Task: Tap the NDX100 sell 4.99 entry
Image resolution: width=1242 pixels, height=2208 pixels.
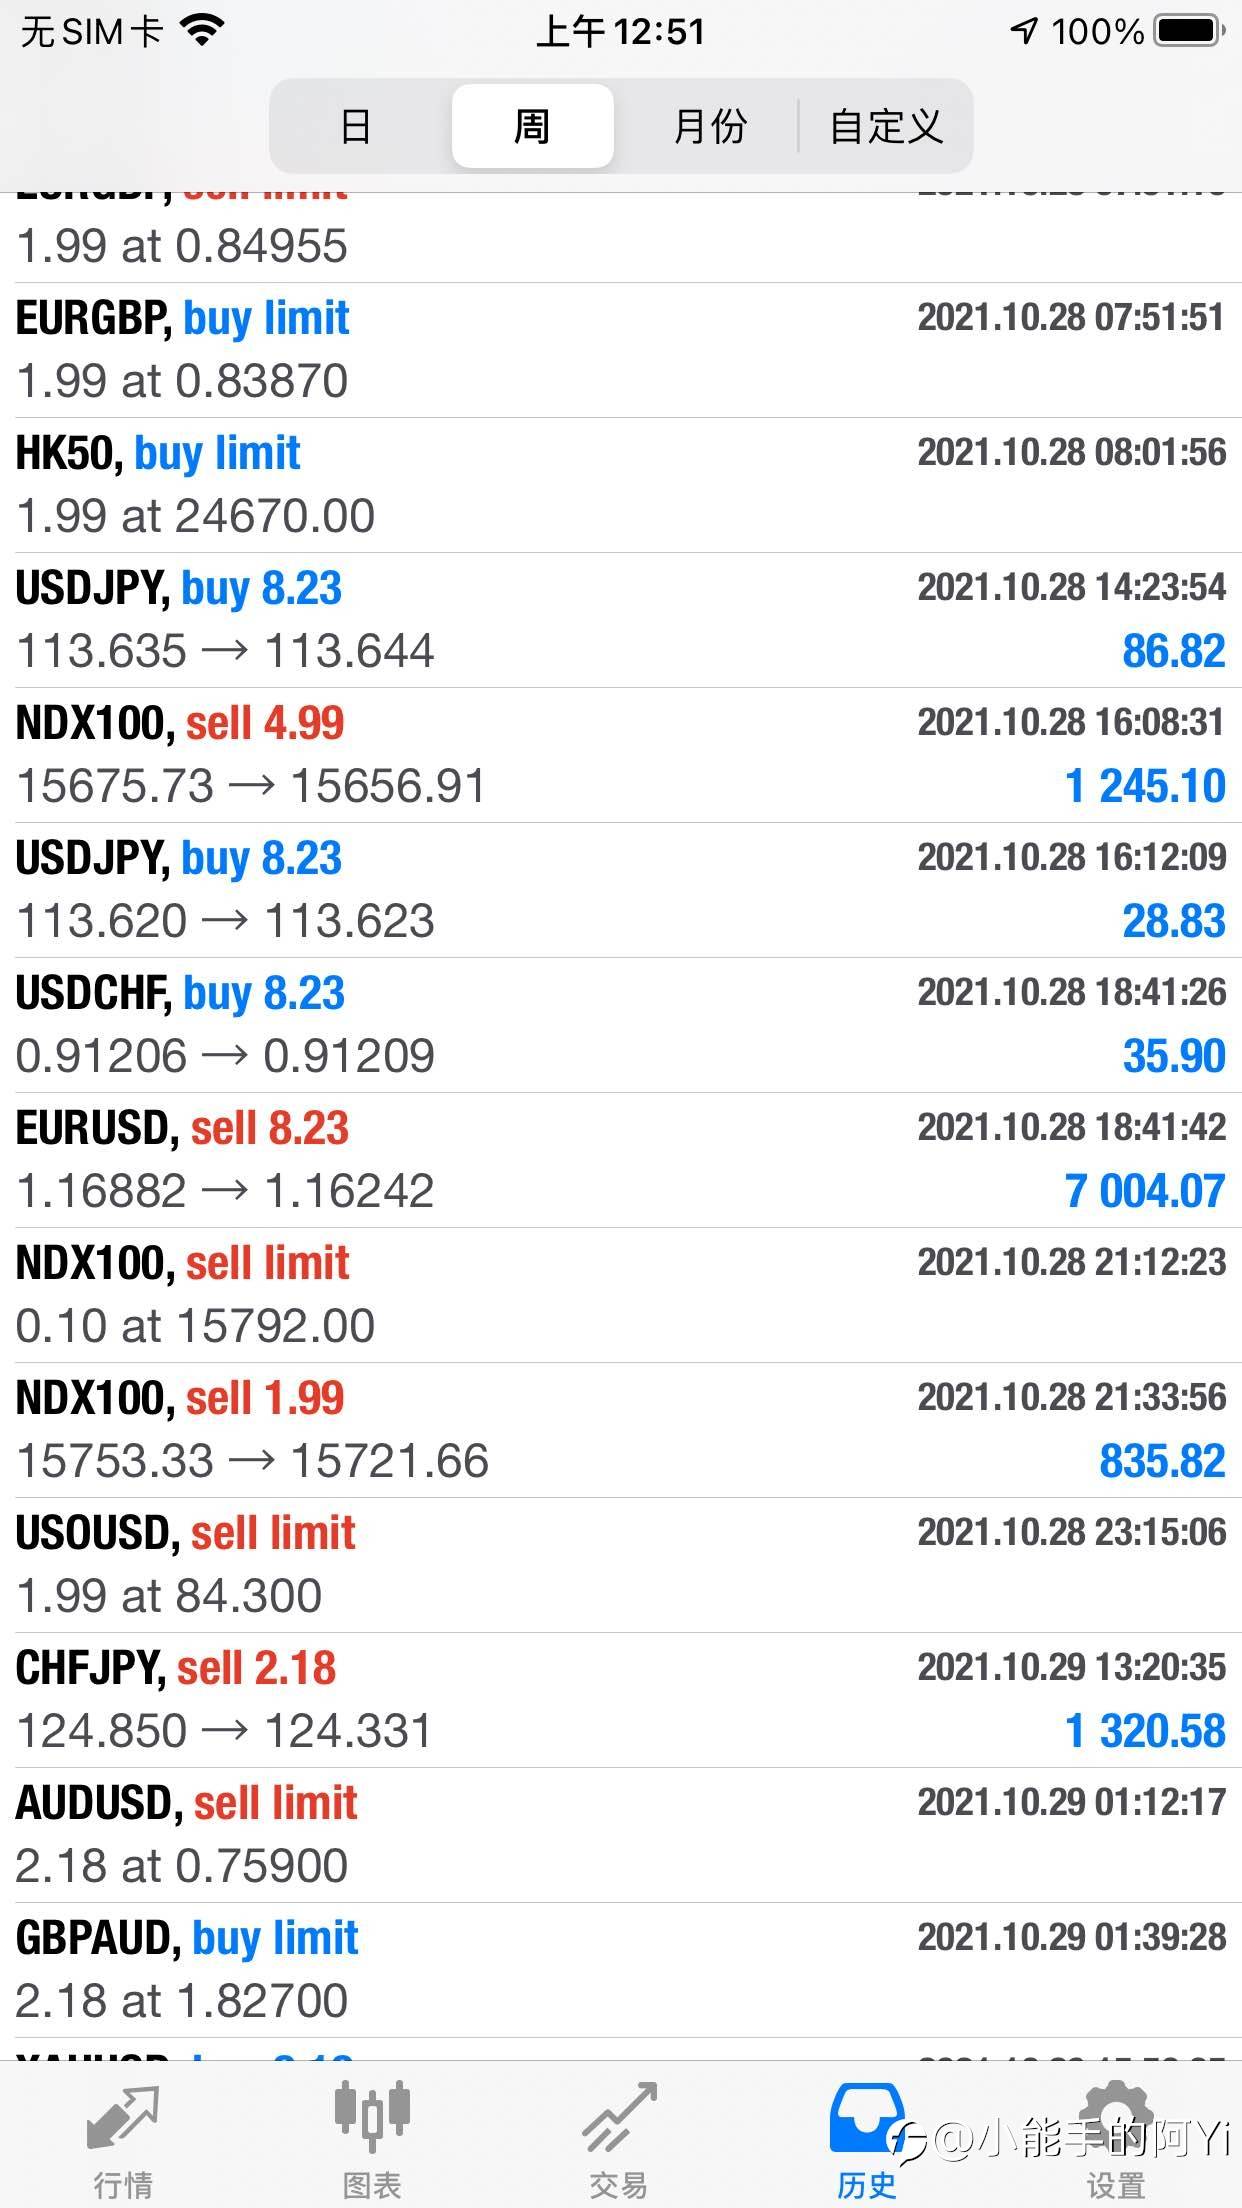Action: pyautogui.click(x=620, y=755)
